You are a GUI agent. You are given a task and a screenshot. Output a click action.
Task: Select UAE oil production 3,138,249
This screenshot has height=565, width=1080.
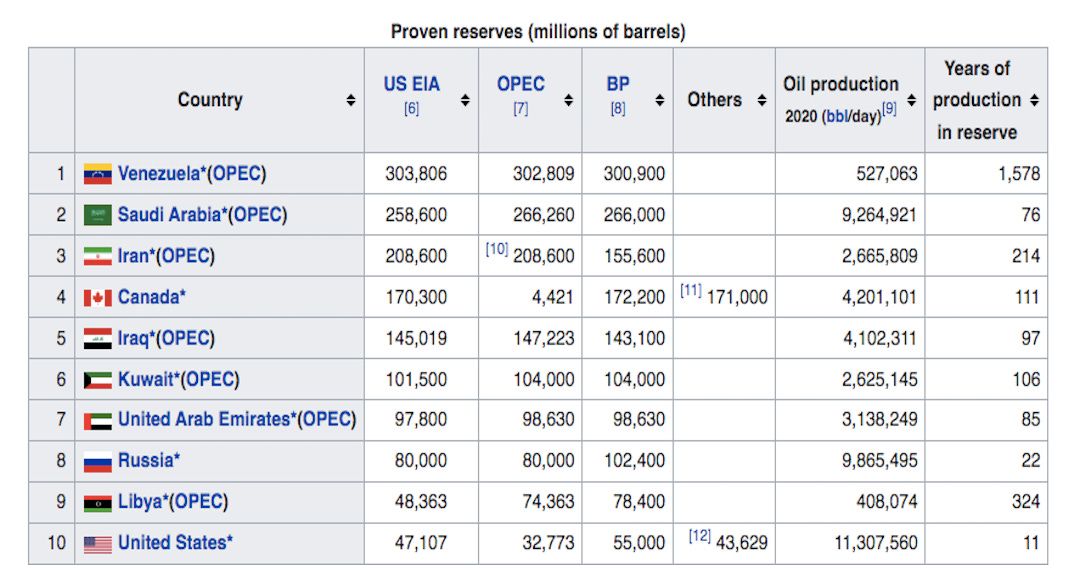tap(880, 420)
